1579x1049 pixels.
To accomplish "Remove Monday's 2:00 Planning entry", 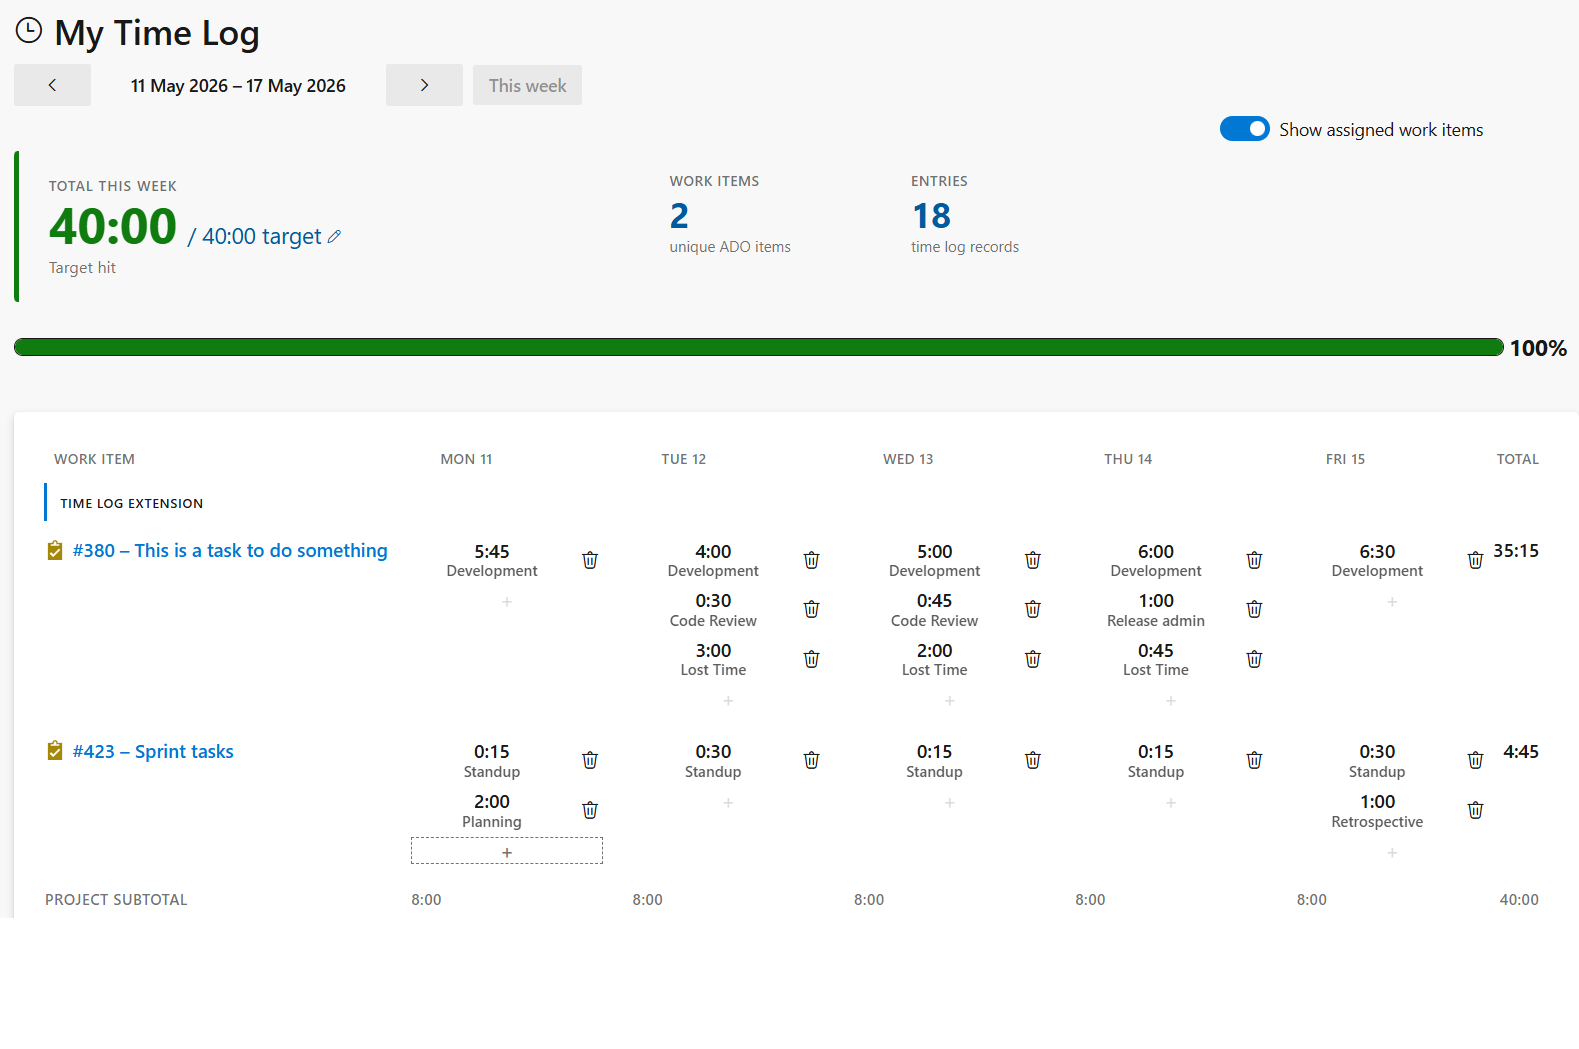I will pos(590,810).
